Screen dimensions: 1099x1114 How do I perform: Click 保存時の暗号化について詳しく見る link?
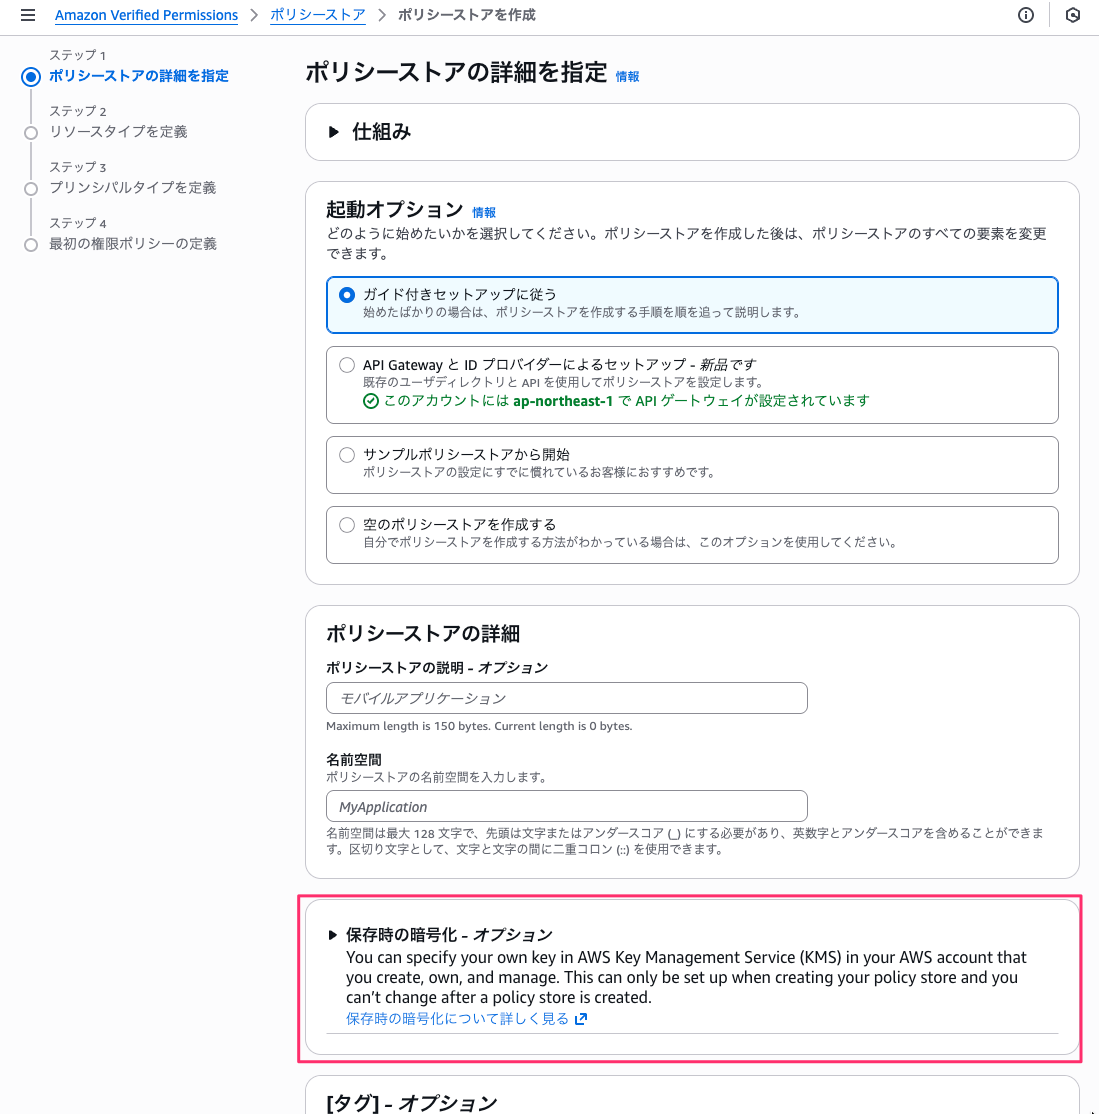pos(455,1017)
